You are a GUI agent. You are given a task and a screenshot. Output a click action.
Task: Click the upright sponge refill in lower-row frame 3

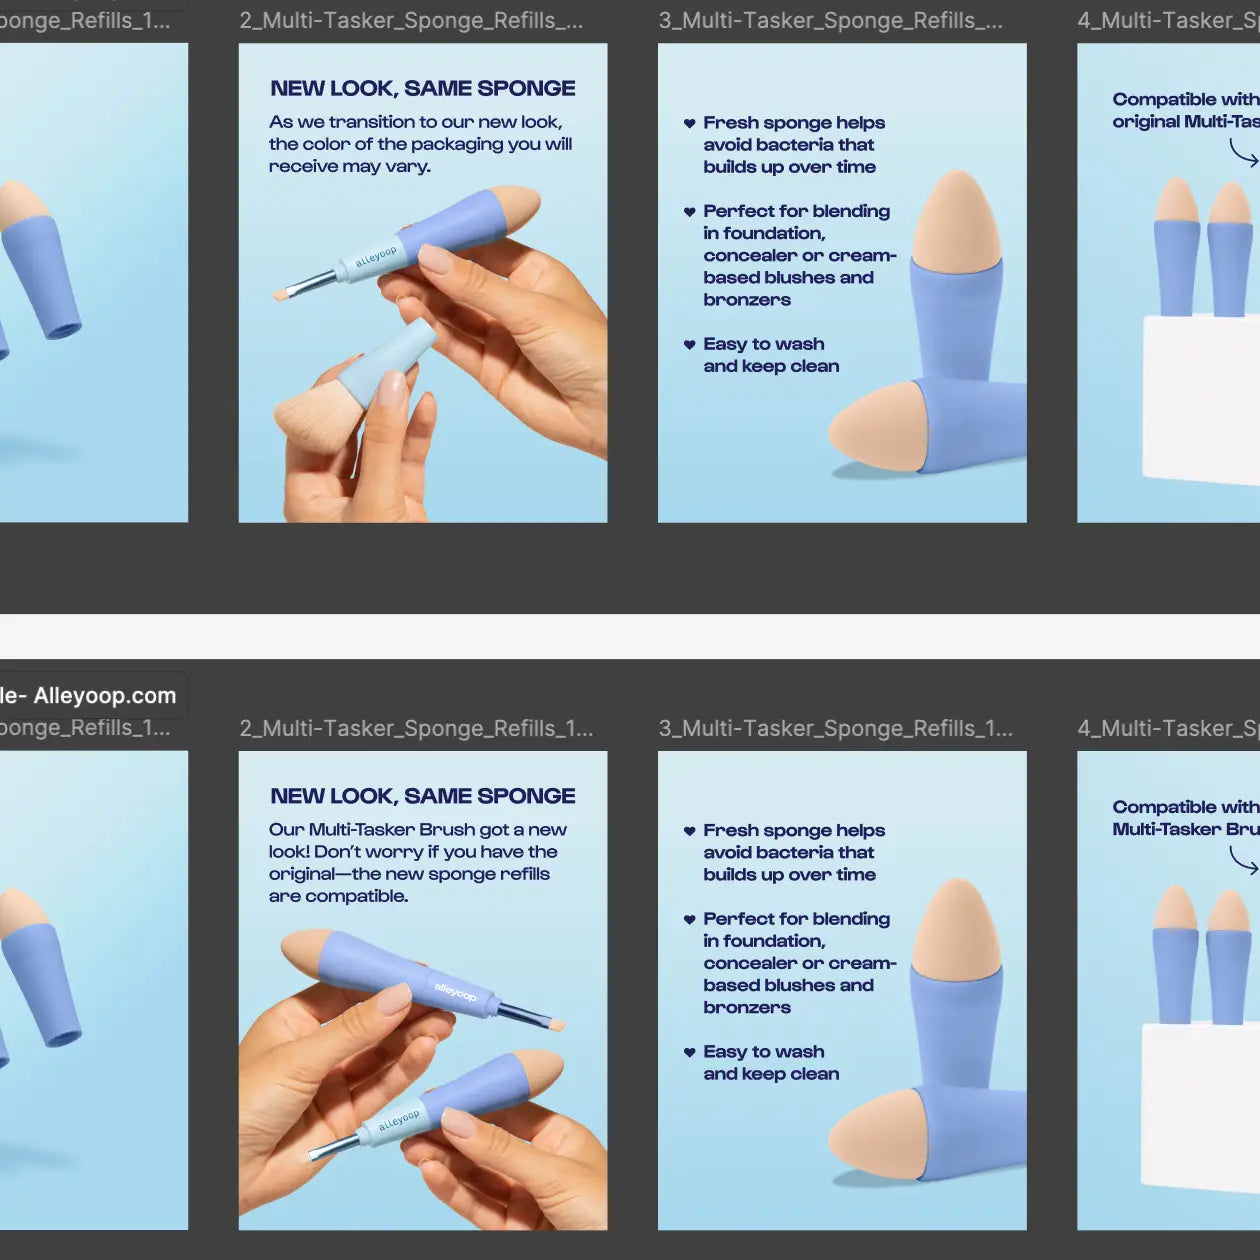[x=957, y=985]
